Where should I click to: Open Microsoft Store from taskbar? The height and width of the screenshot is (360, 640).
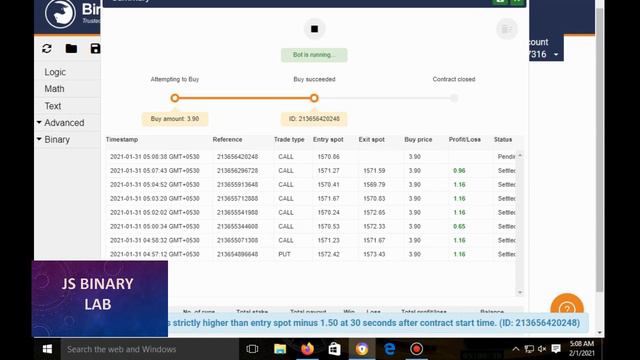(x=335, y=349)
